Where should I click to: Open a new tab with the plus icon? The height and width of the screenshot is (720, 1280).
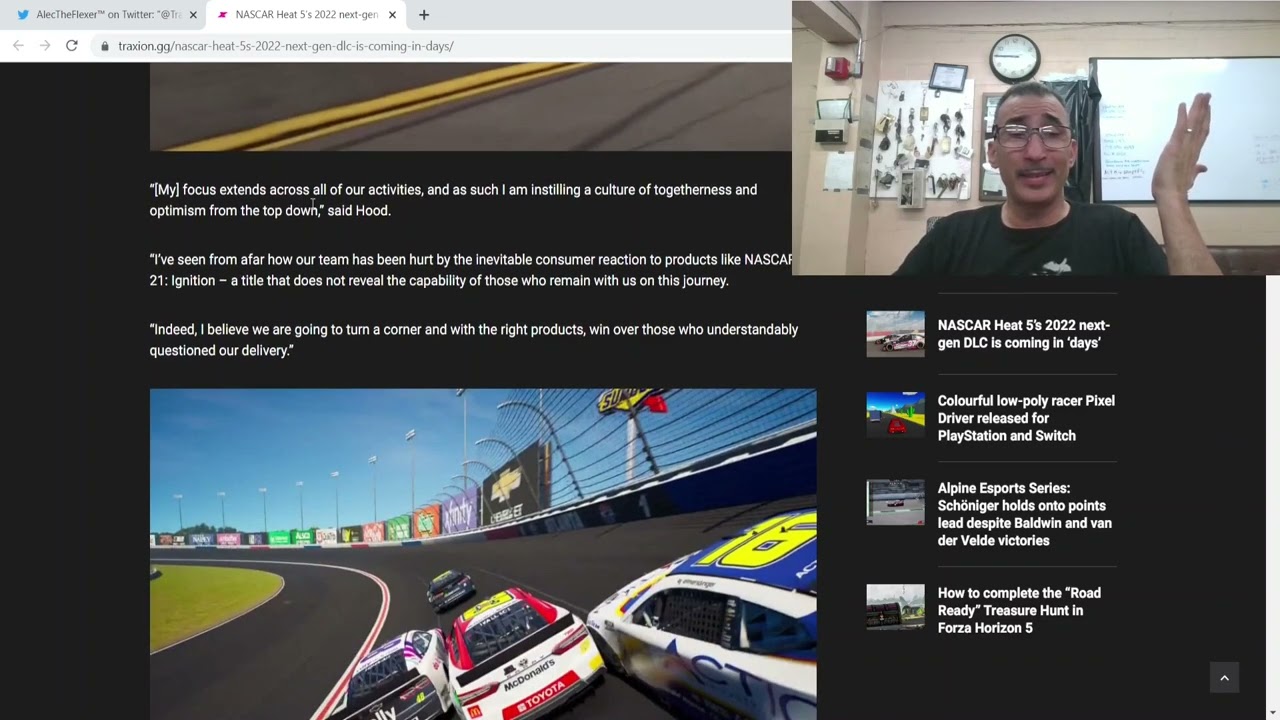click(x=424, y=15)
